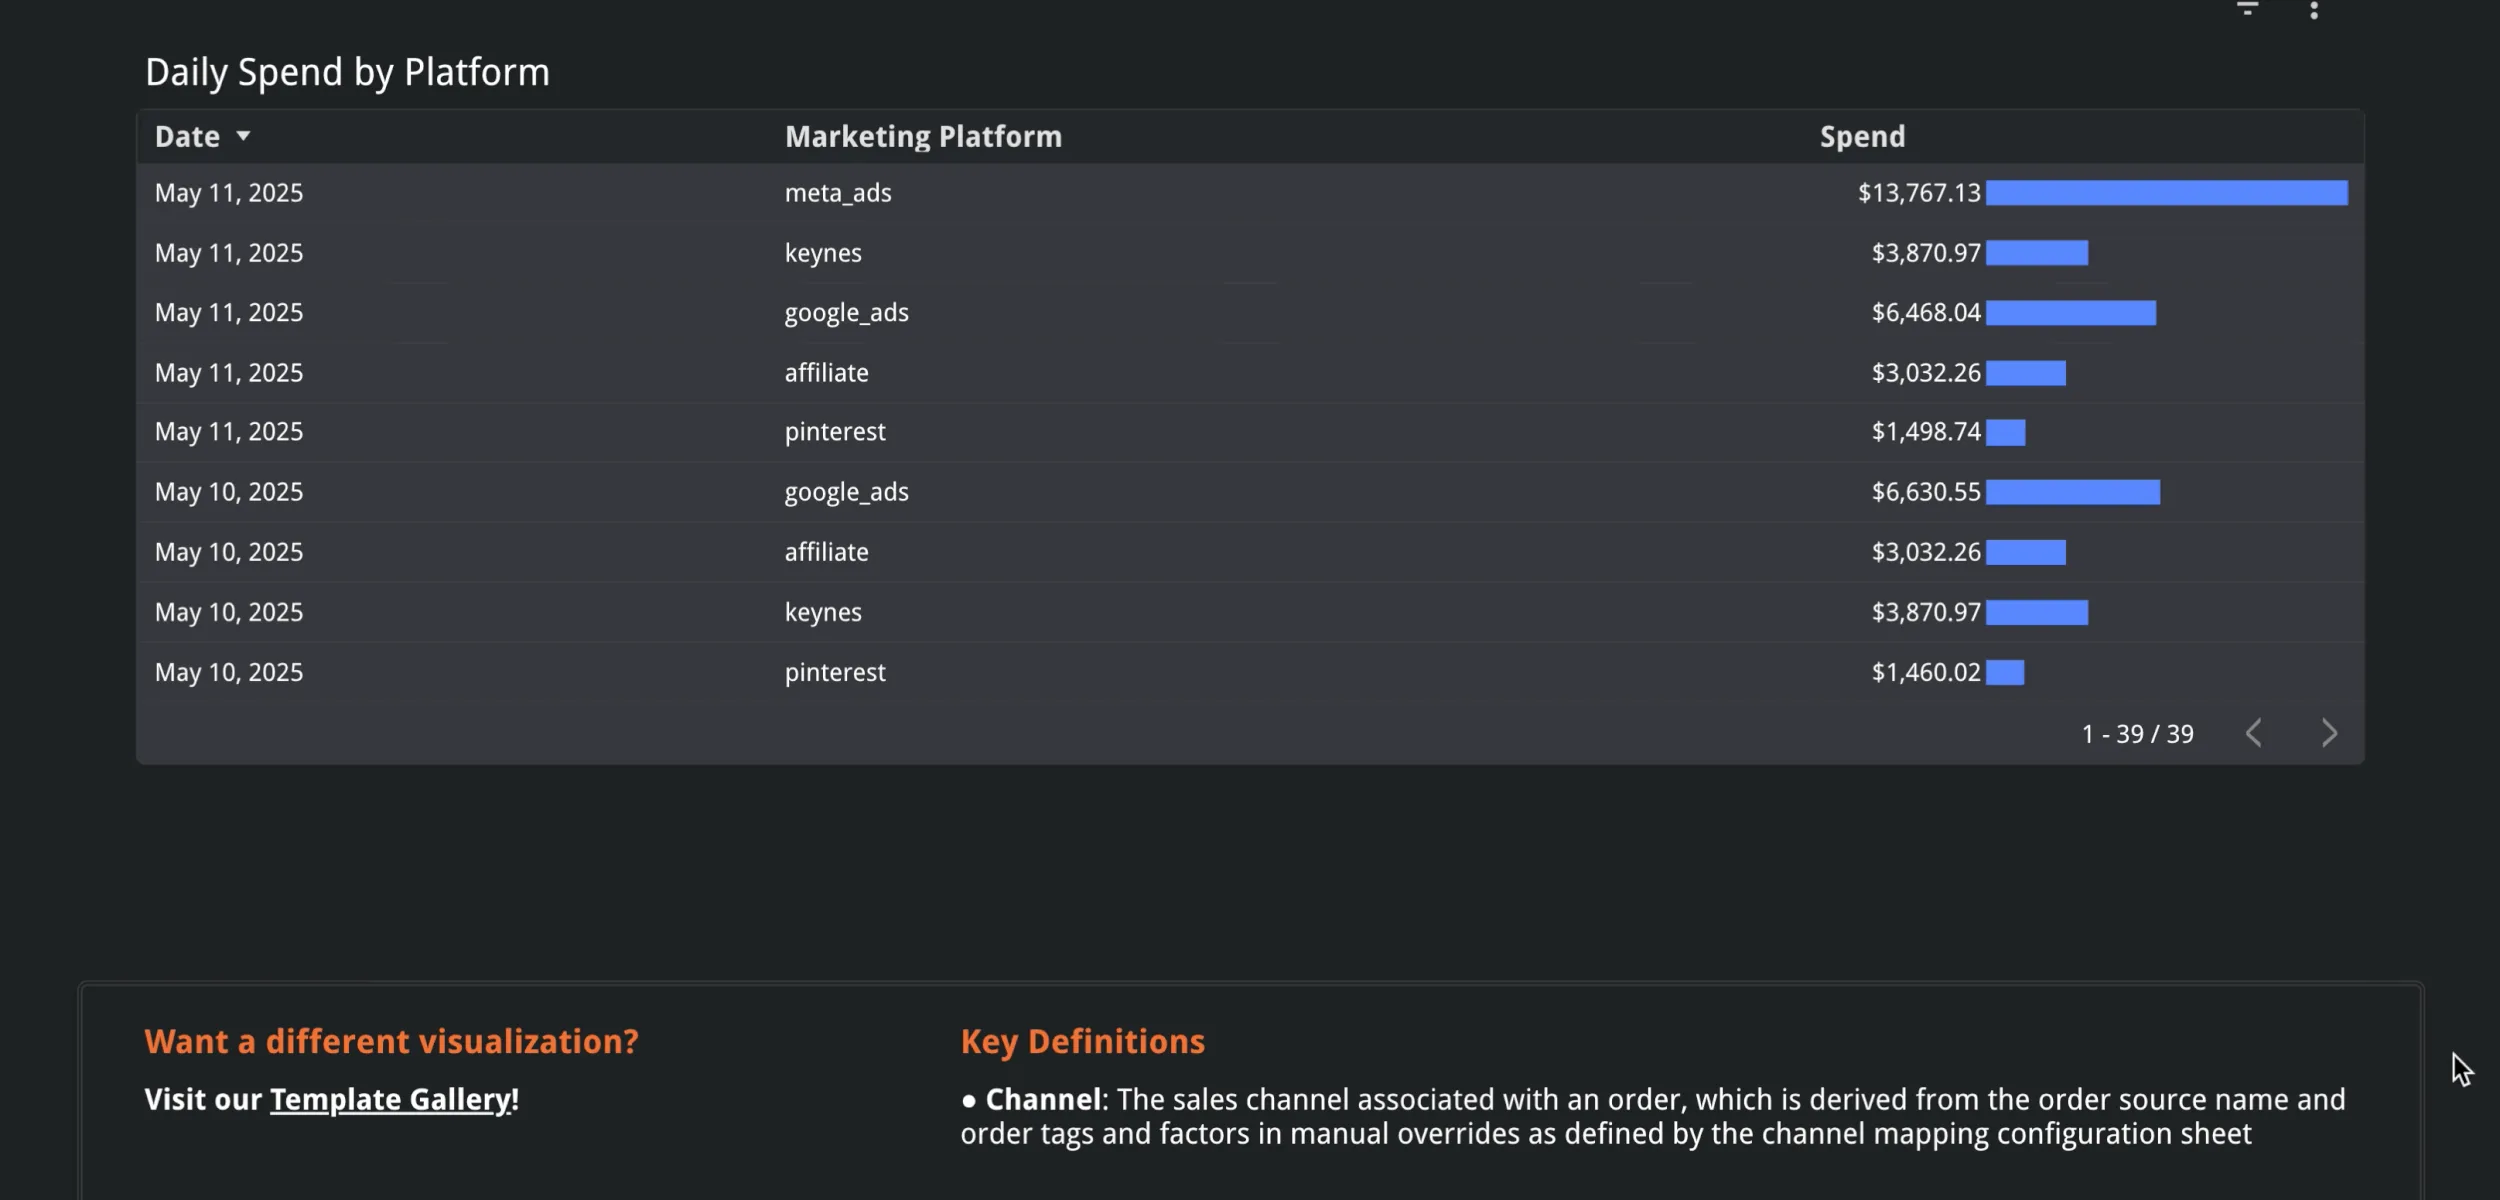2500x1200 pixels.
Task: Click the $6,630.55 google_ads spend value
Action: (1925, 491)
